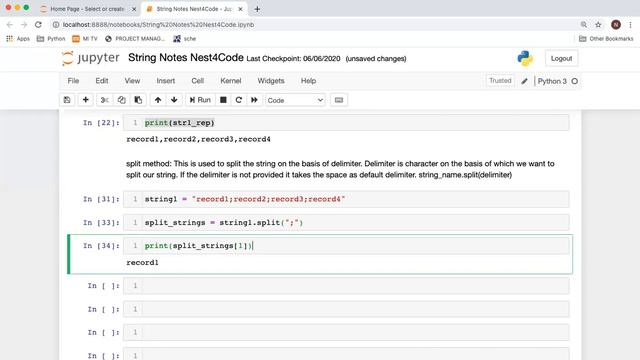Rename notebook title String Notes Nest4Code
640x360 pixels.
click(186, 58)
